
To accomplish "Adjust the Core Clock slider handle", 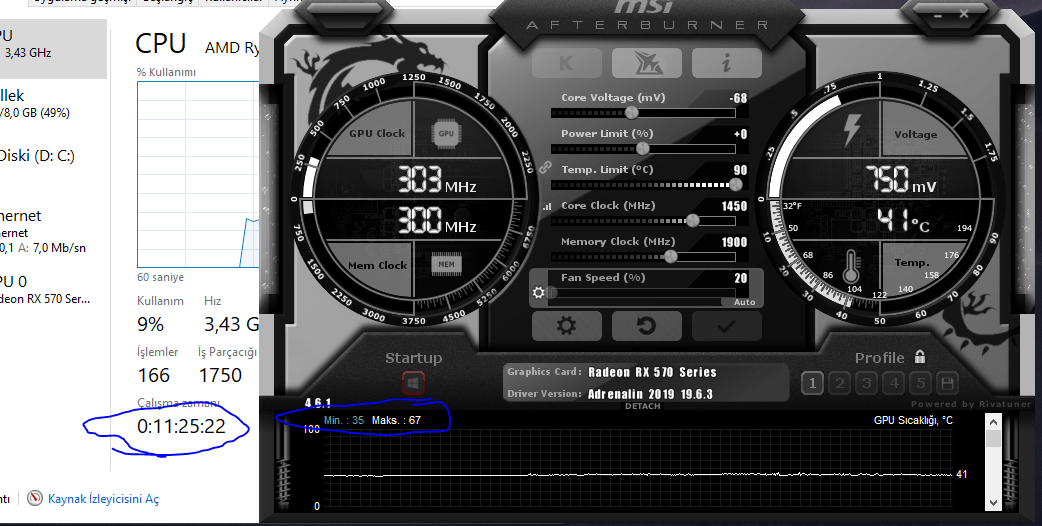I will [692, 220].
